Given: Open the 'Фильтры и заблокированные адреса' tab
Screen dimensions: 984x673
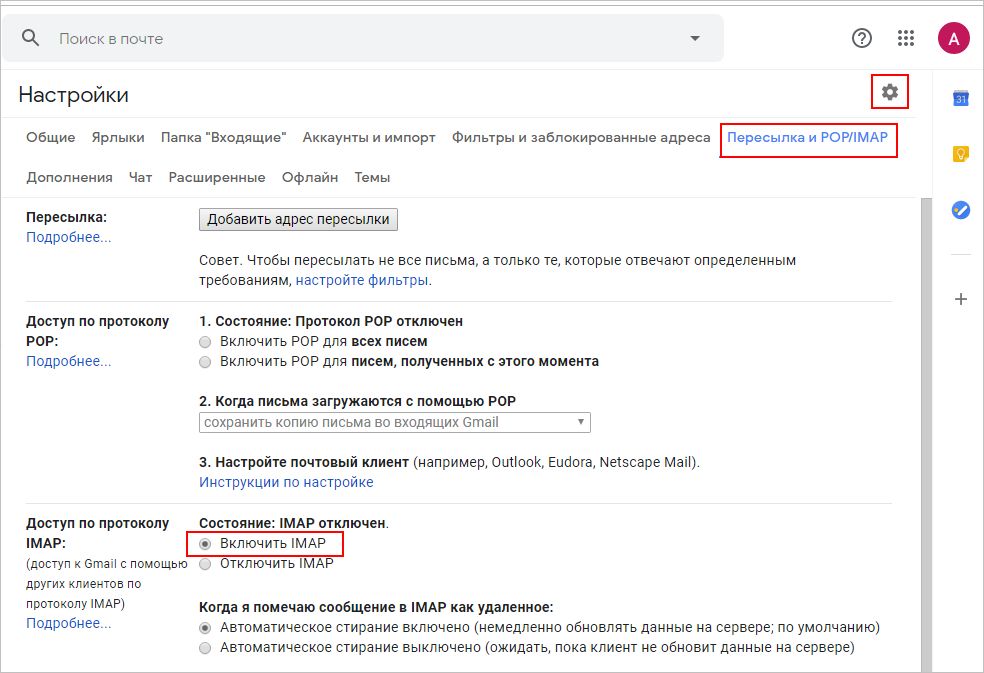Looking at the screenshot, I should click(x=580, y=137).
